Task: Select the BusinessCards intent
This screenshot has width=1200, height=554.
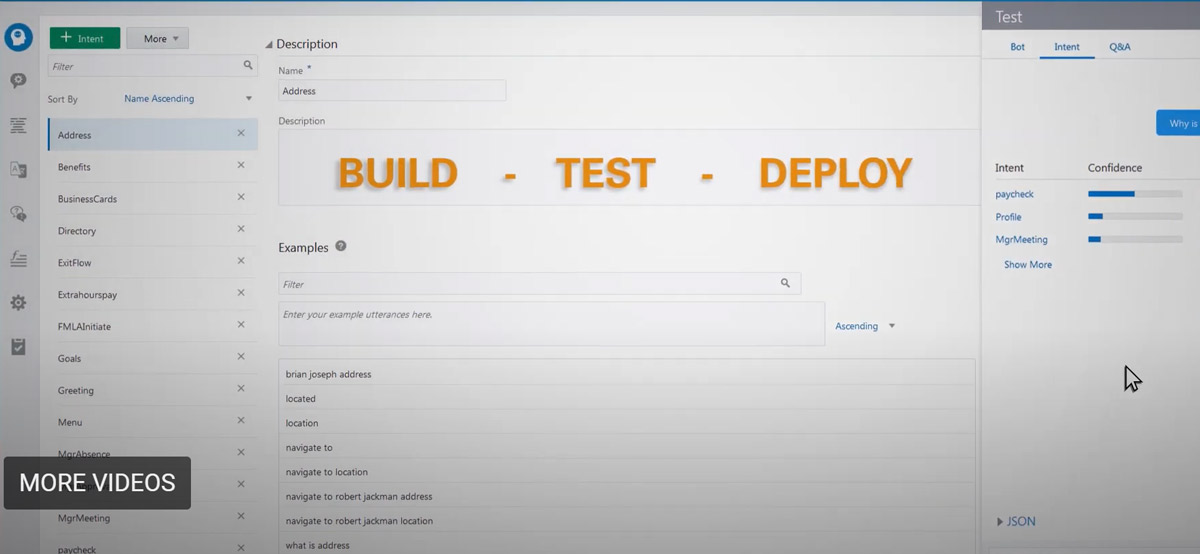Action: 153,199
